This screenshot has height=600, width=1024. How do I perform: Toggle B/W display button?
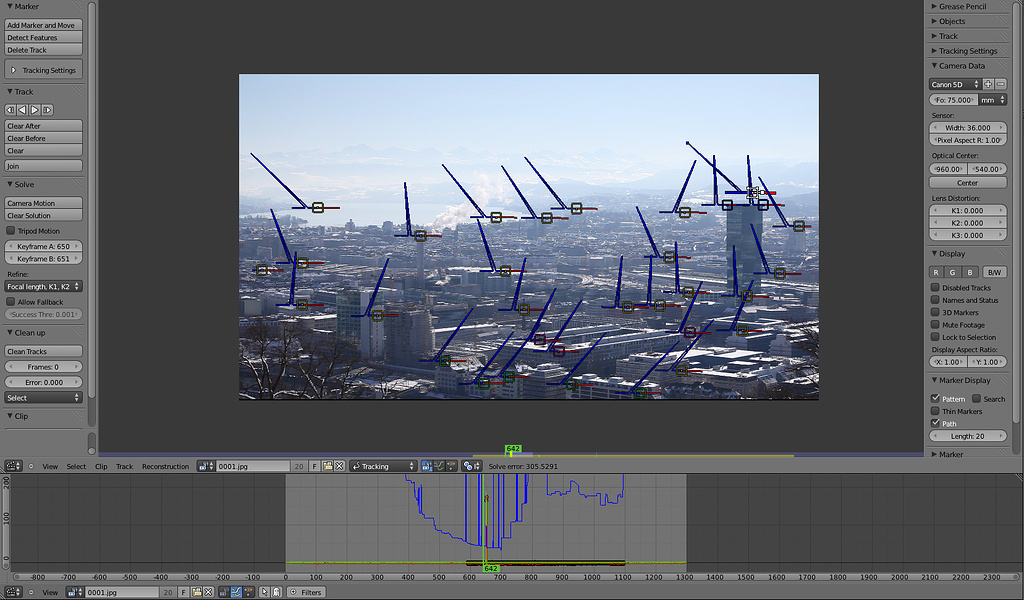click(994, 272)
